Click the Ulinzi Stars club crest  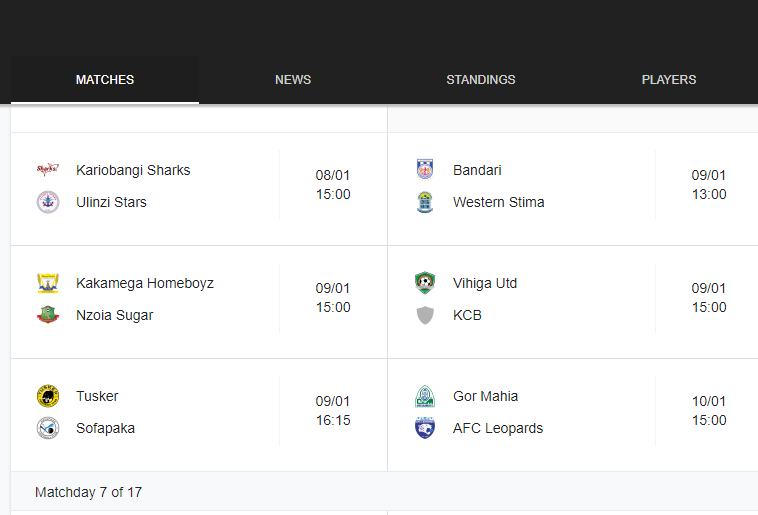[x=48, y=202]
